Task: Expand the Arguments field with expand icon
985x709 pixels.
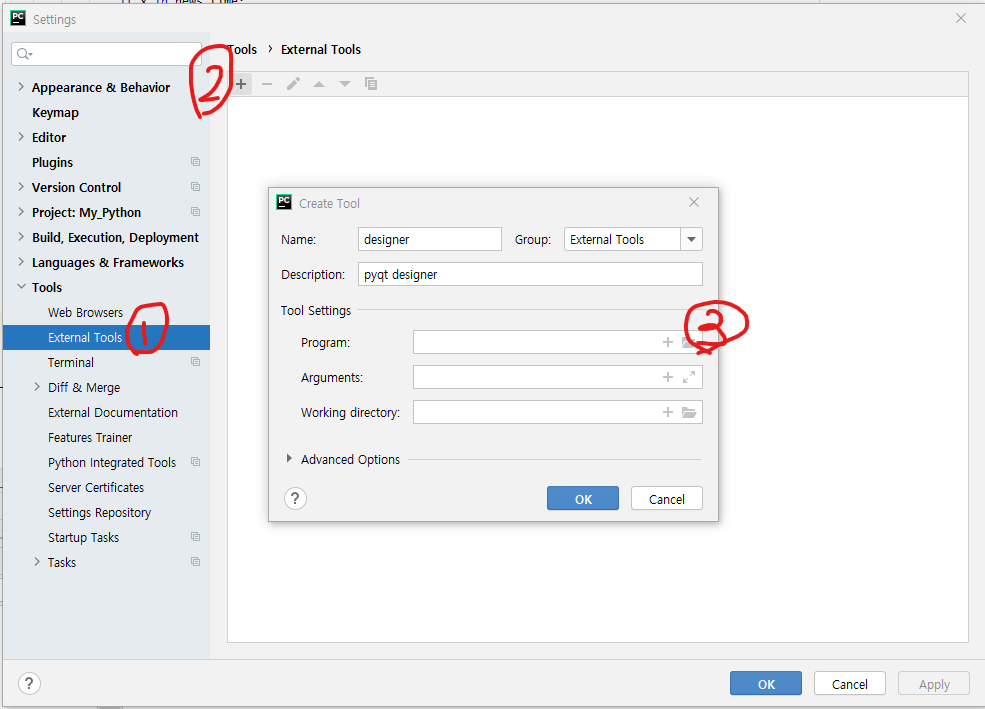Action: [x=689, y=377]
